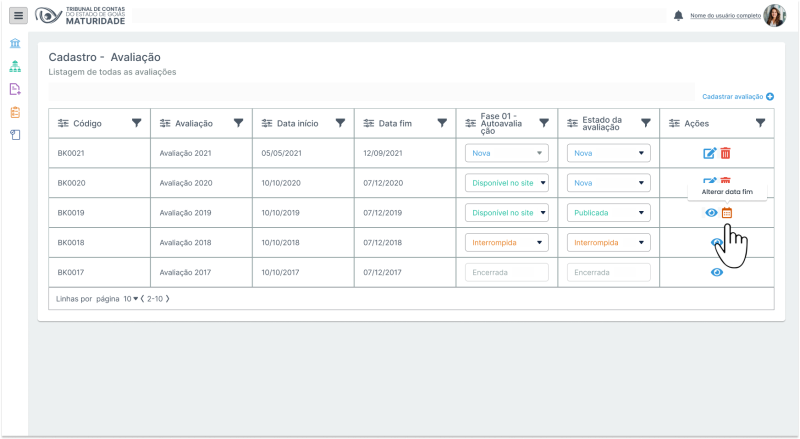This screenshot has width=800, height=439.
Task: Delete evaluation BK0021 with the trash icon
Action: (726, 153)
